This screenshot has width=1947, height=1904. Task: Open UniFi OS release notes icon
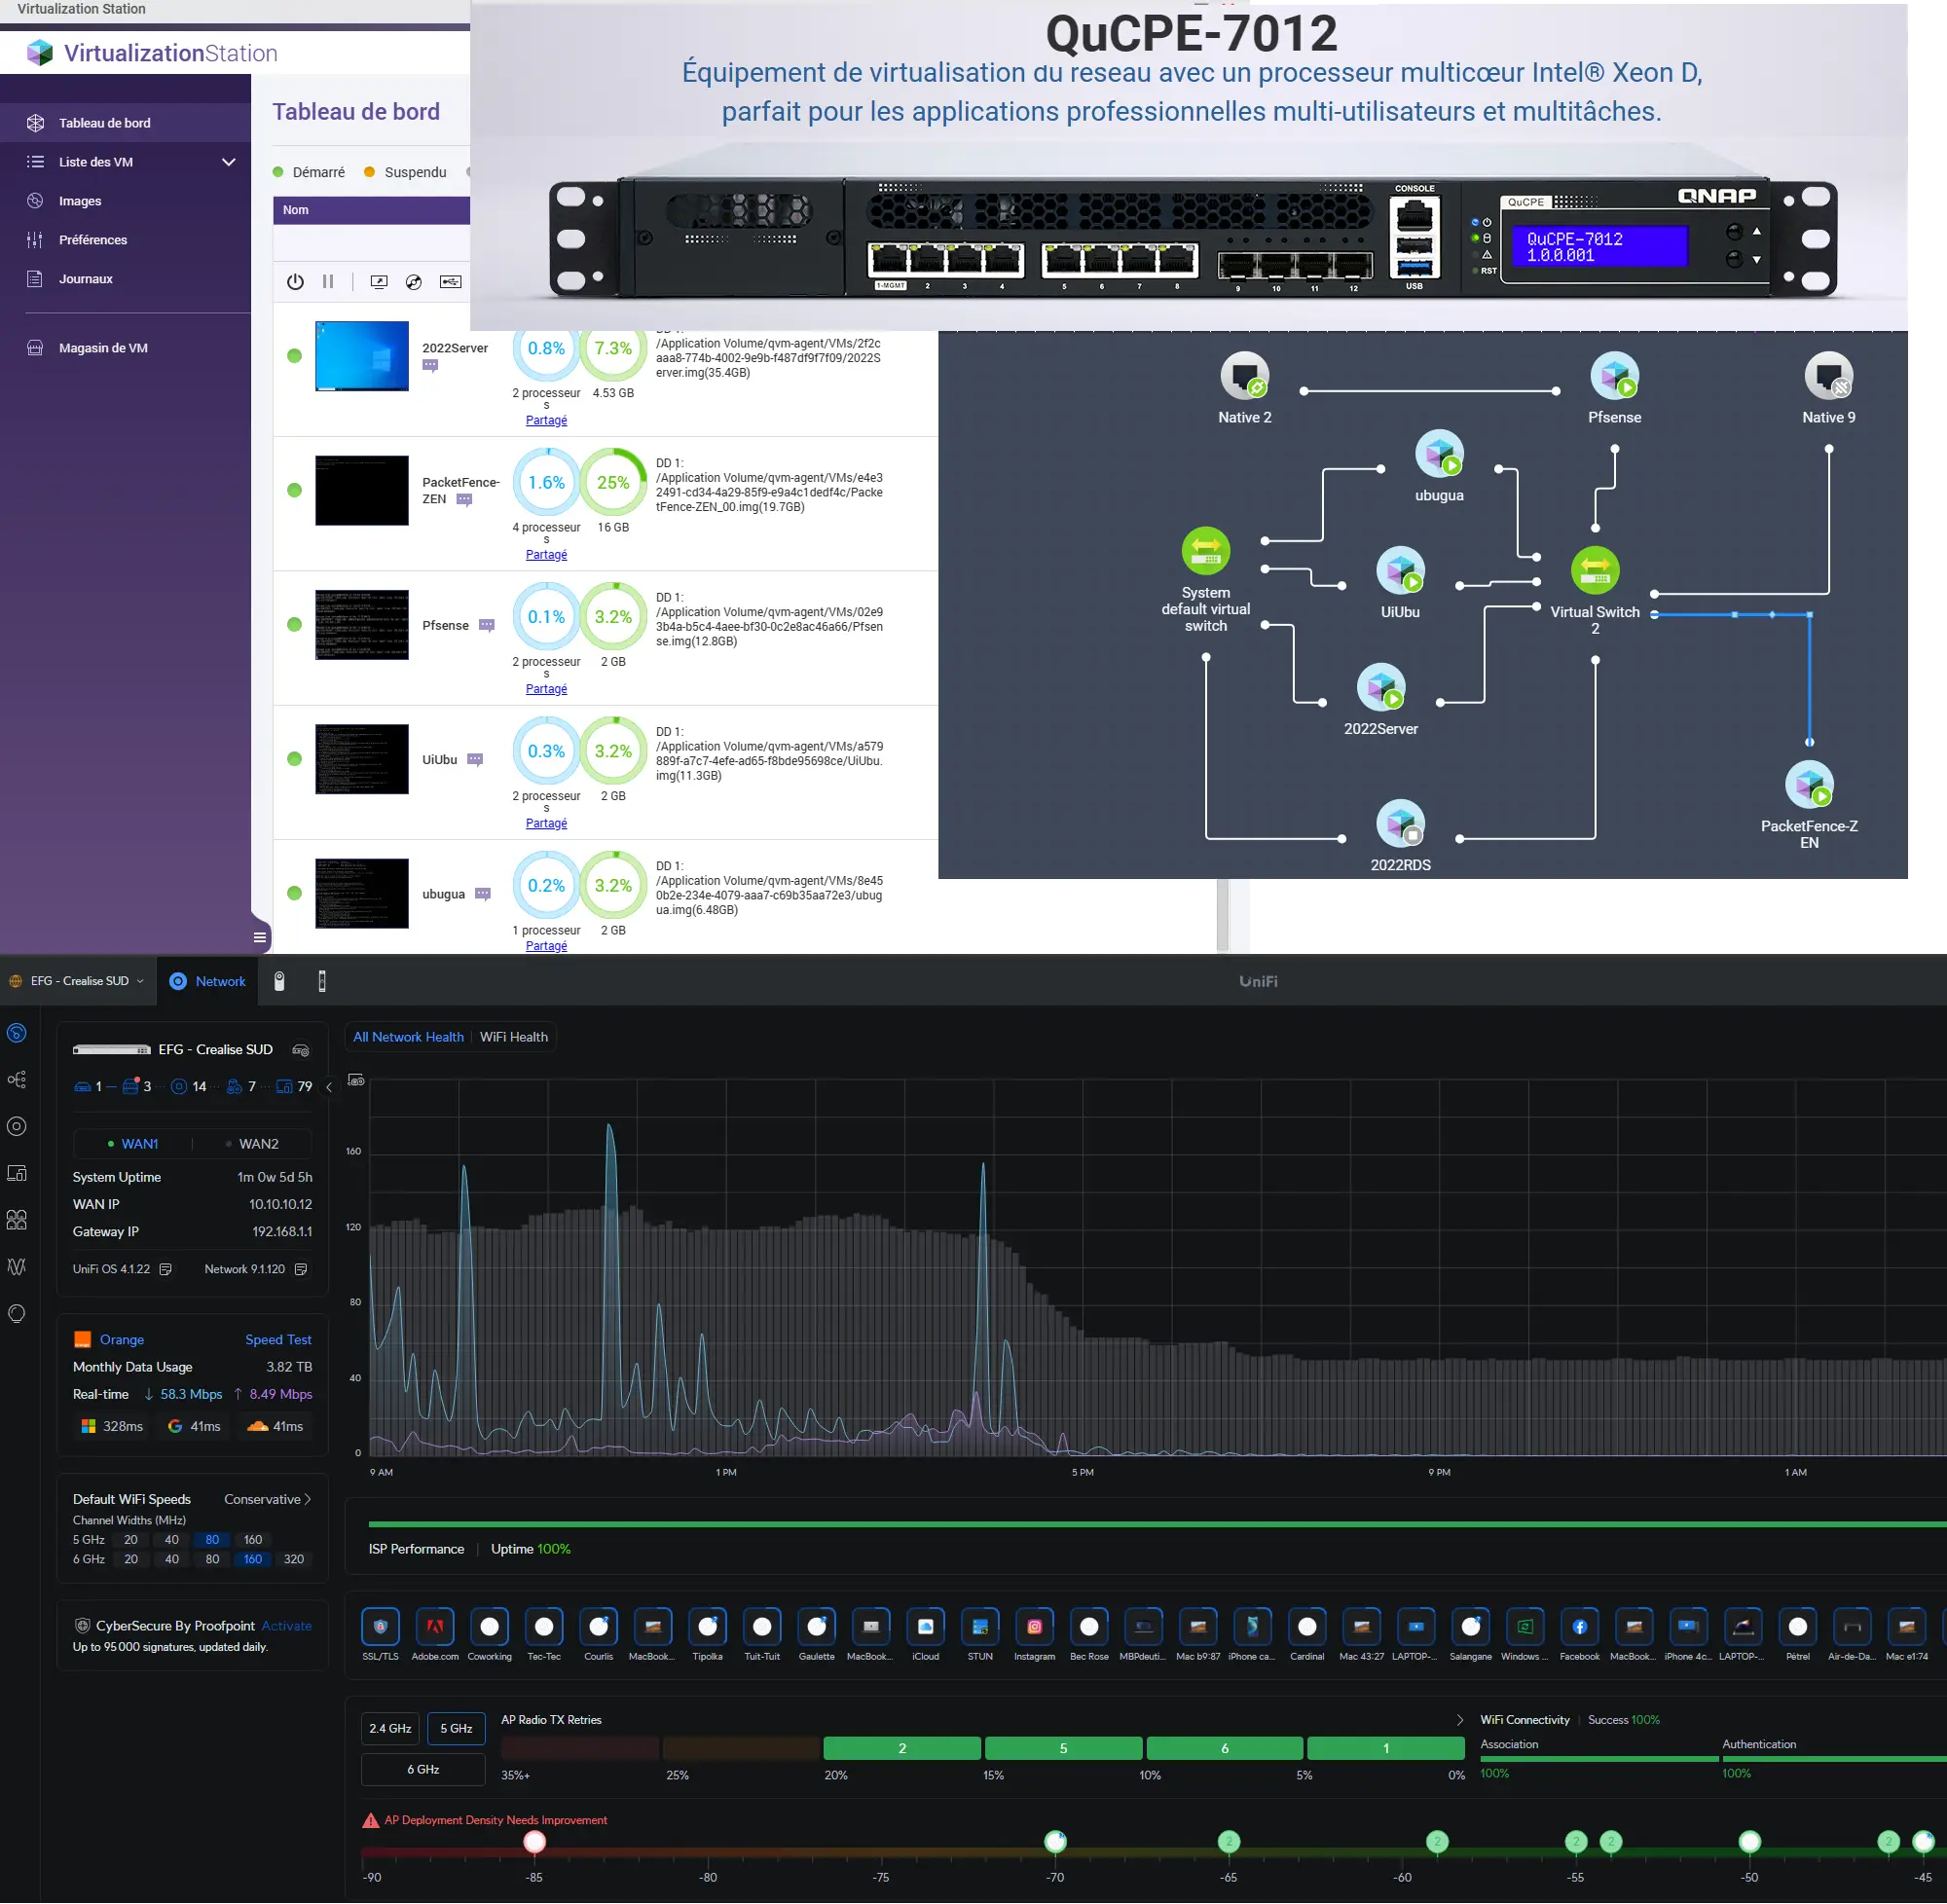(166, 1269)
